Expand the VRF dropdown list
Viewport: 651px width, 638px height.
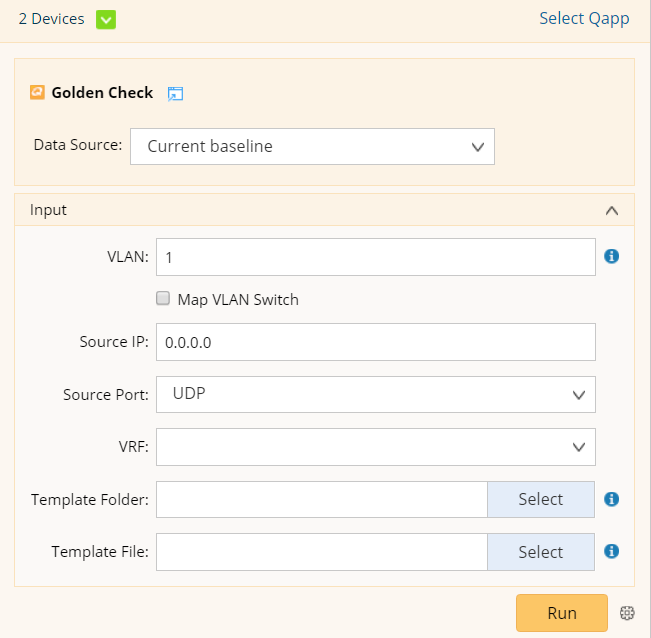(375, 447)
